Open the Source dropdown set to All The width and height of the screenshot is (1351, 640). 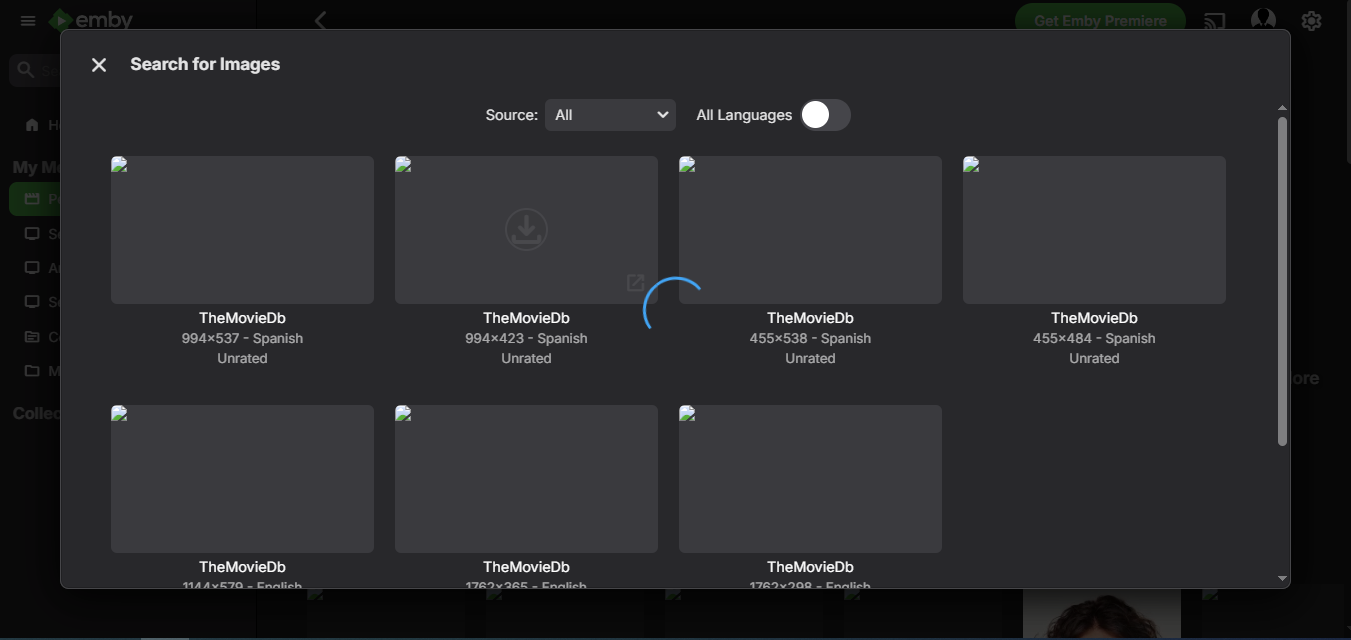pos(610,115)
